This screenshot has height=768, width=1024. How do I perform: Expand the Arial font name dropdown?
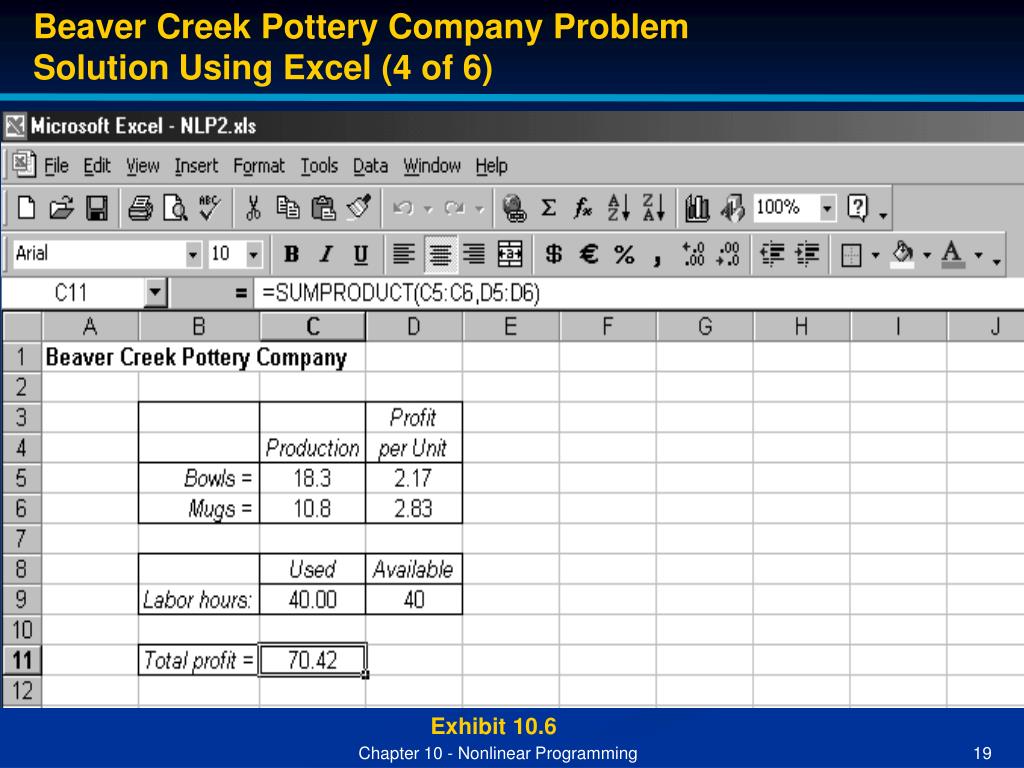193,254
